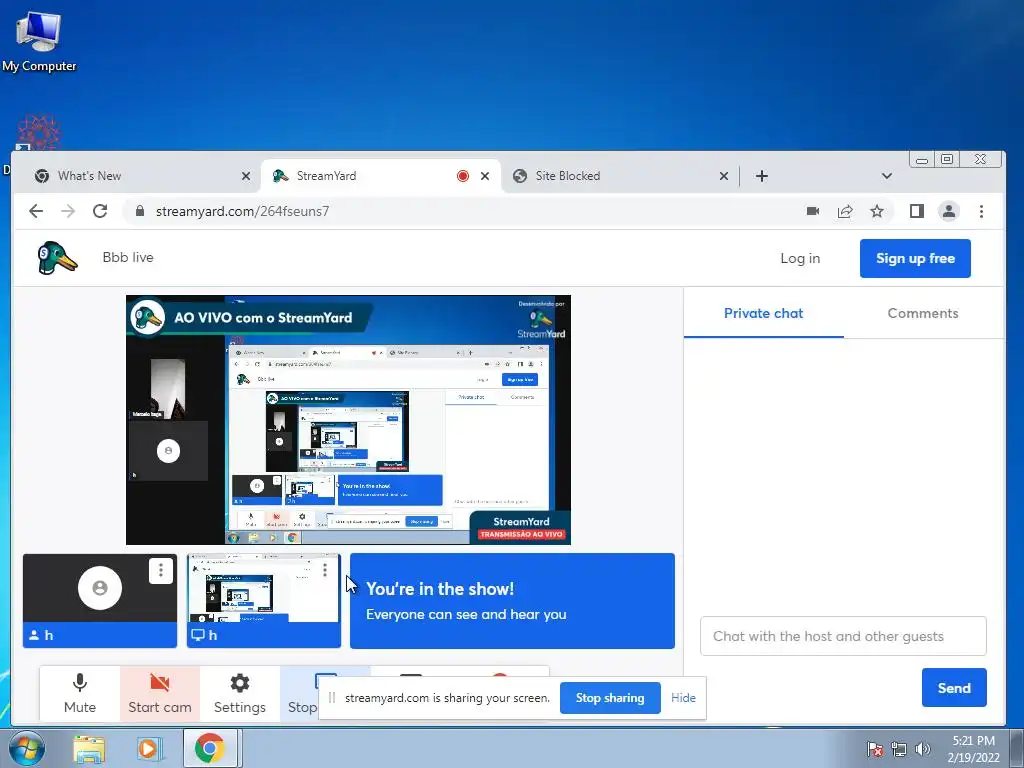
Task: Click the forward navigation arrow
Action: coord(68,211)
